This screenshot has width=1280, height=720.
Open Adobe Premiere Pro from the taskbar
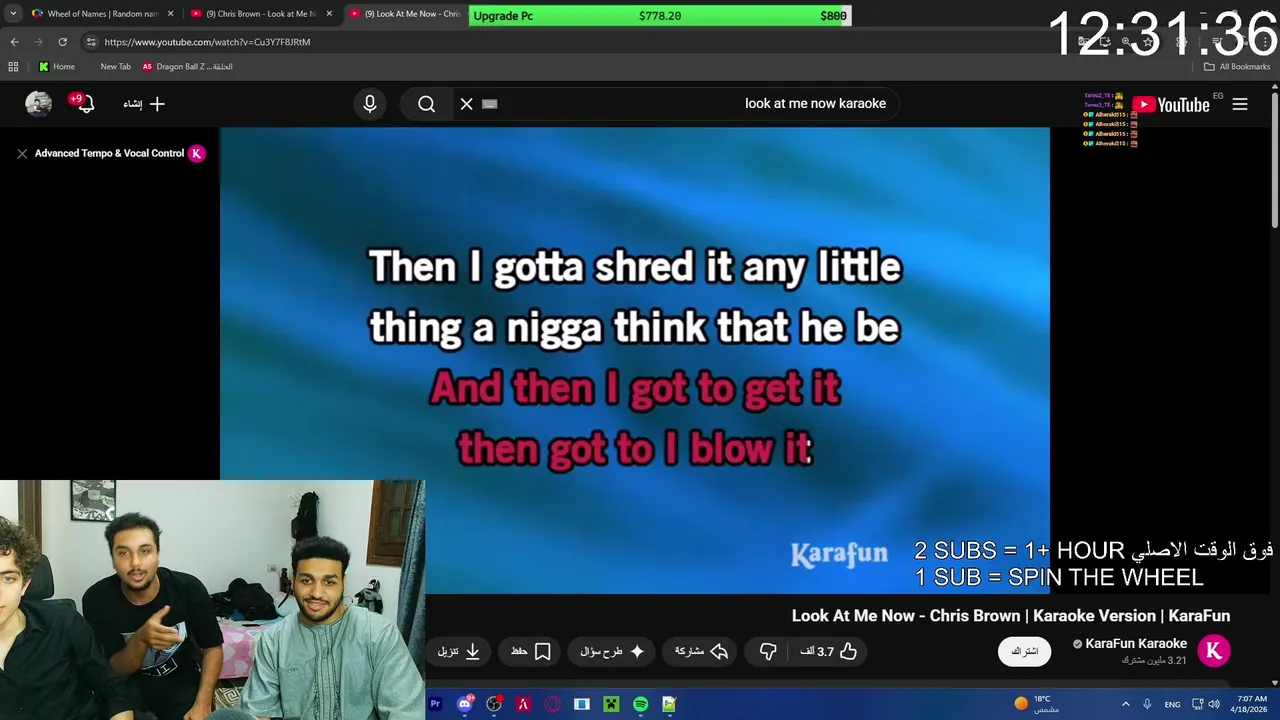(435, 704)
